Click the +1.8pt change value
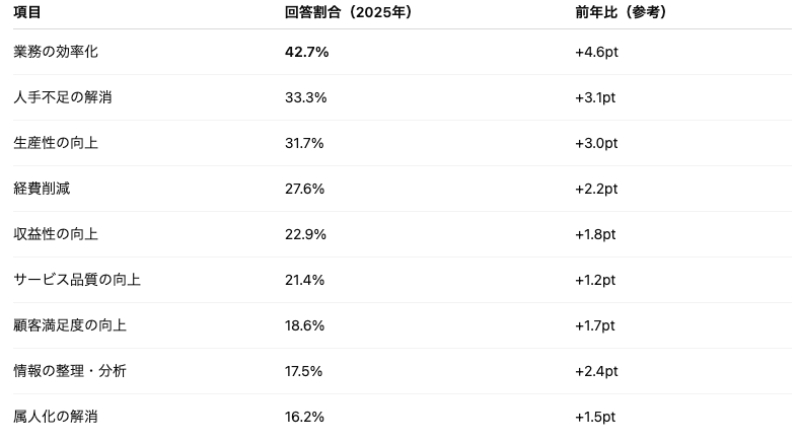The height and width of the screenshot is (440, 800). (595, 234)
